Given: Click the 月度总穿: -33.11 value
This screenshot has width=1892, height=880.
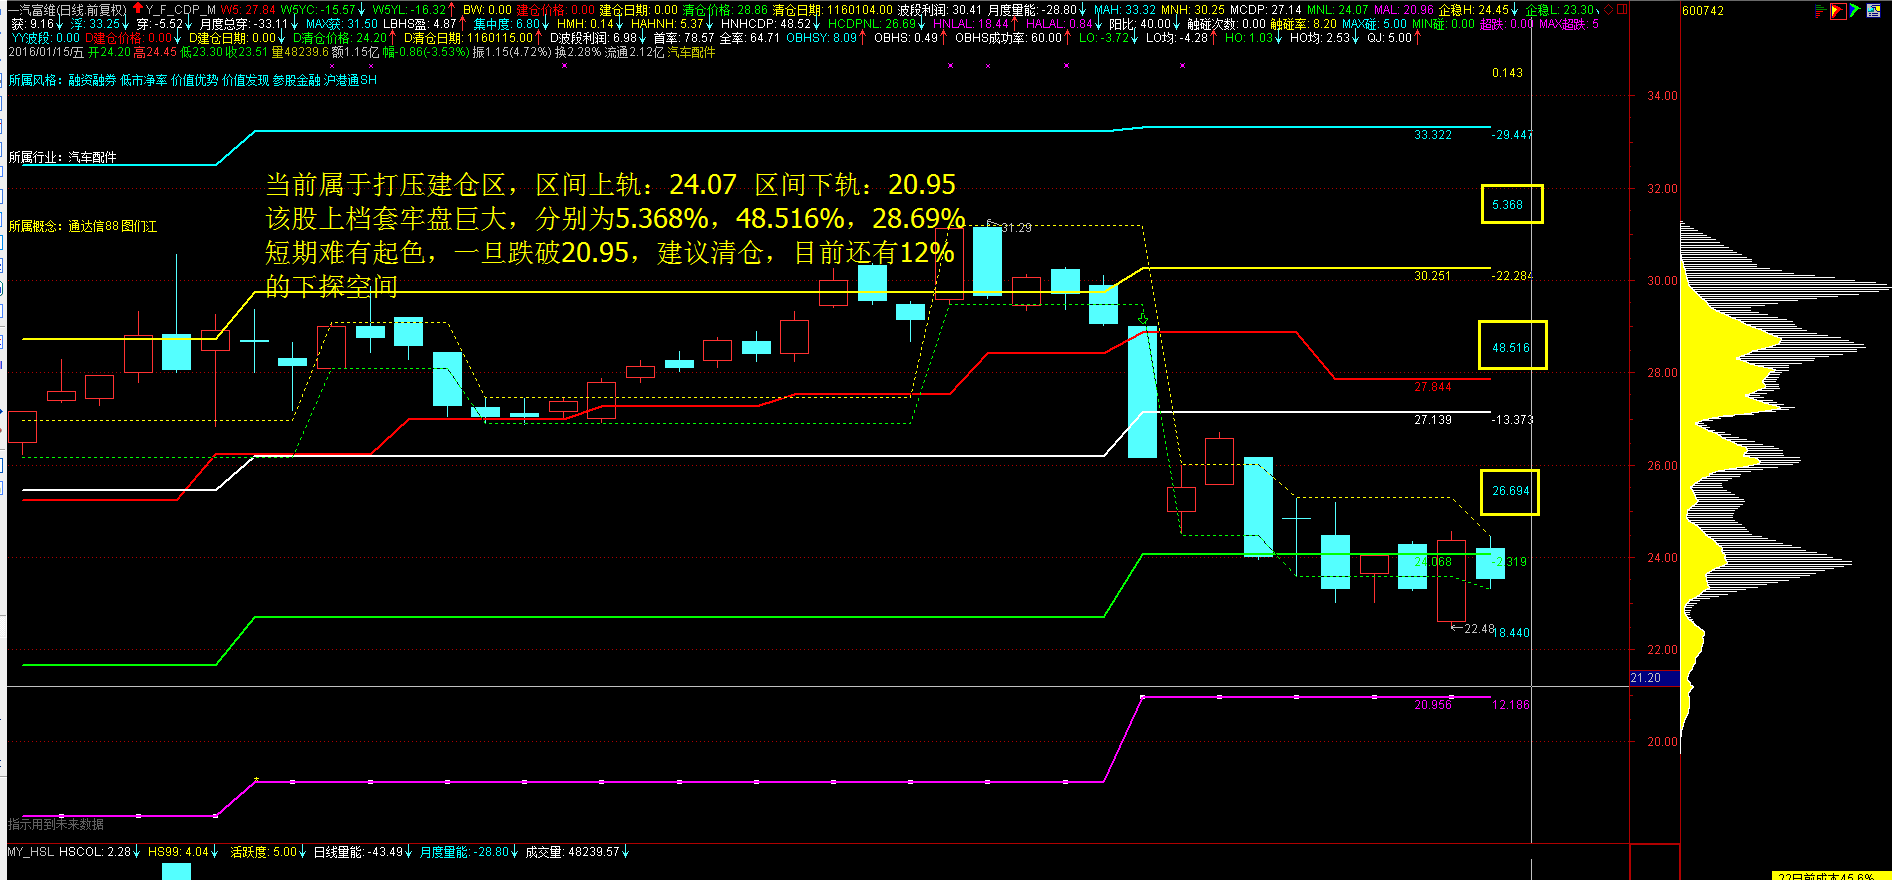Looking at the screenshot, I should pyautogui.click(x=243, y=24).
